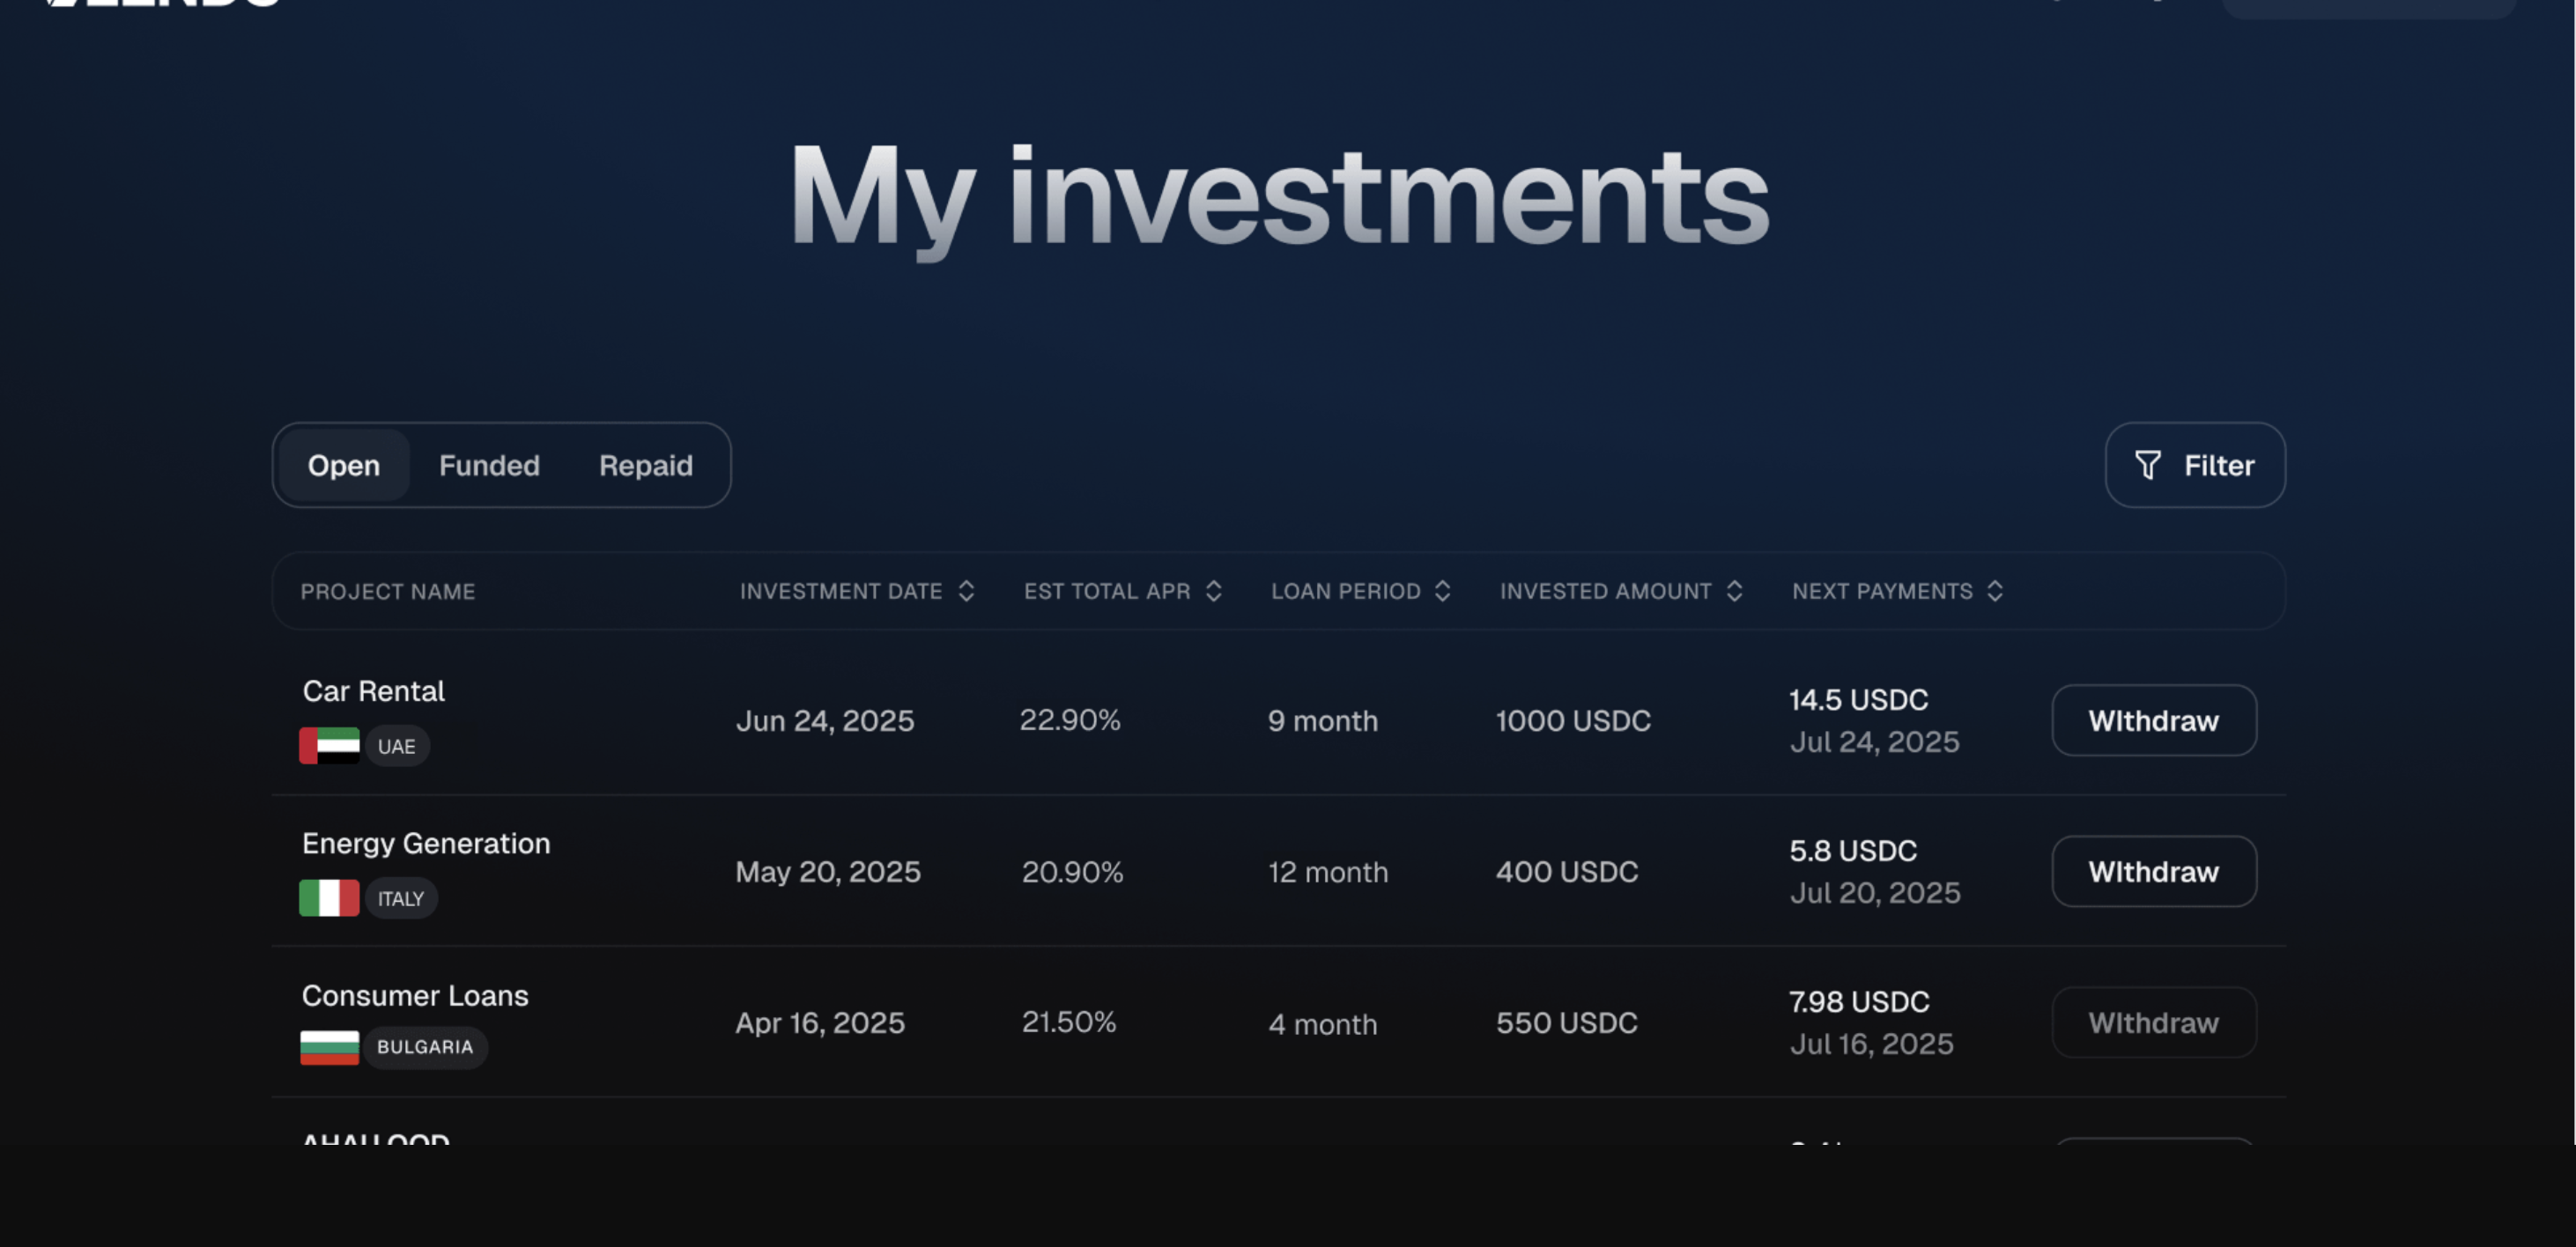Withdraw from Energy Generation investment
Image resolution: width=2576 pixels, height=1247 pixels.
pyautogui.click(x=2153, y=871)
